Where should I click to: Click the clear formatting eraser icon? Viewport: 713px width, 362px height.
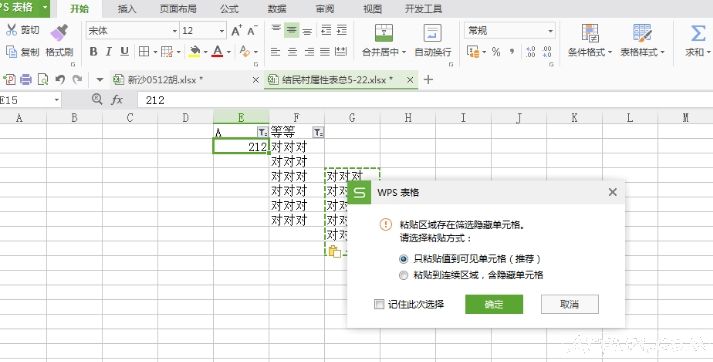(x=245, y=52)
